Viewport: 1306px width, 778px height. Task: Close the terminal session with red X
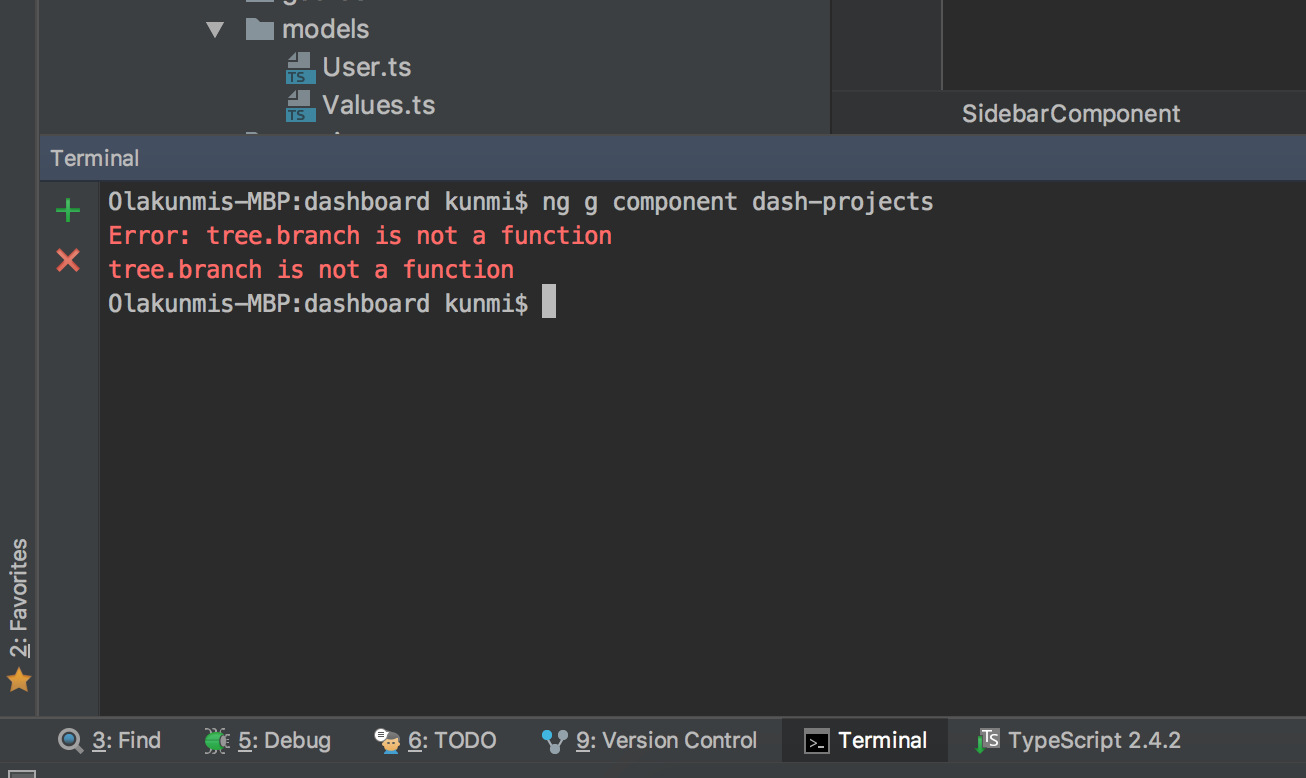pyautogui.click(x=68, y=261)
